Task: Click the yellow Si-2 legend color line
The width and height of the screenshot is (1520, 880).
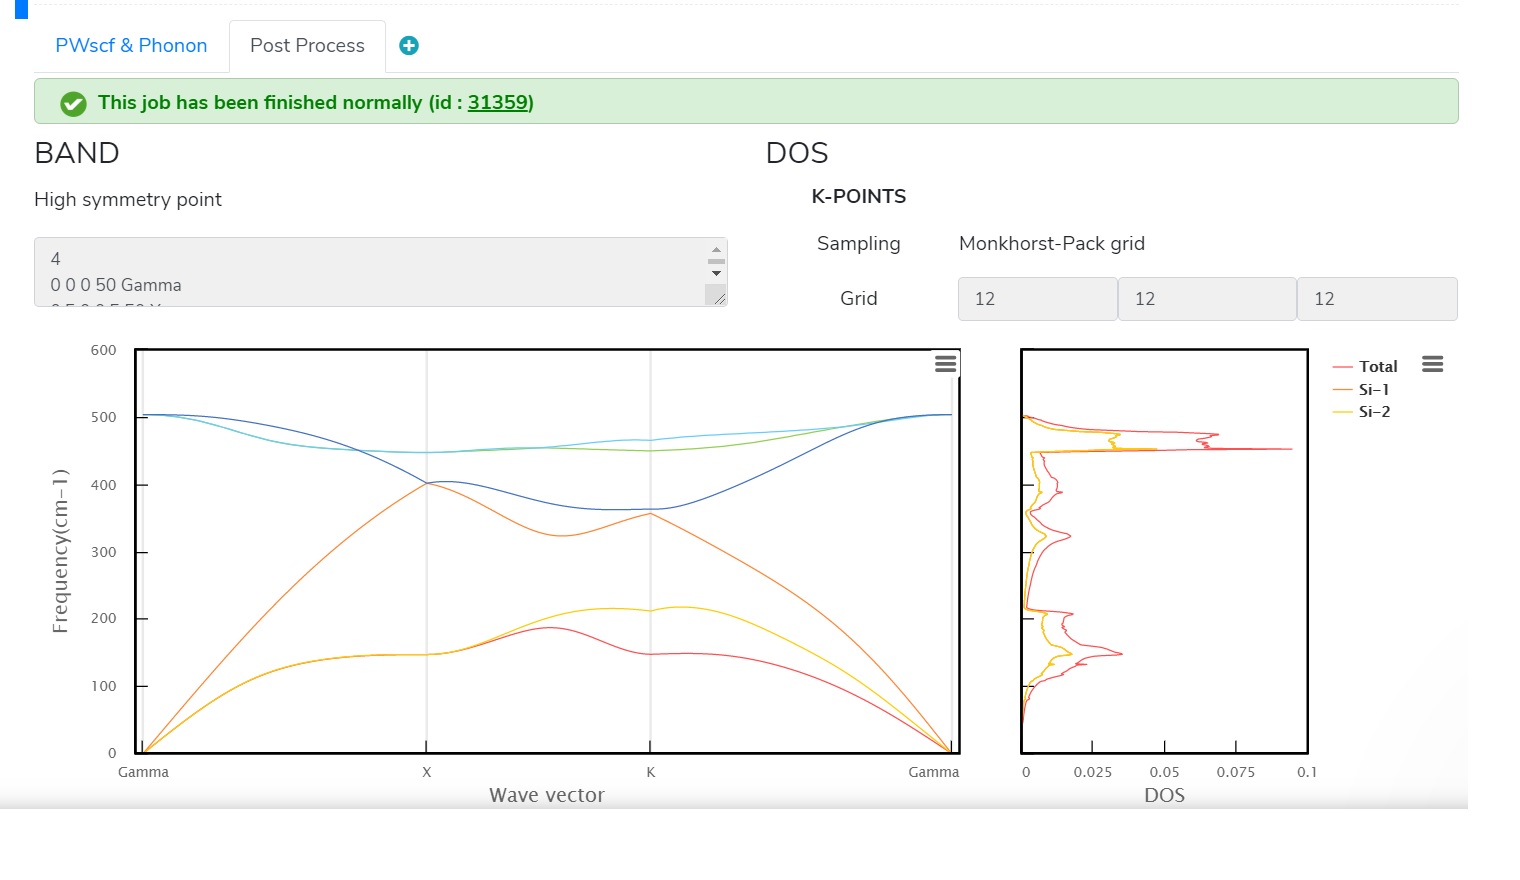Action: click(x=1345, y=411)
